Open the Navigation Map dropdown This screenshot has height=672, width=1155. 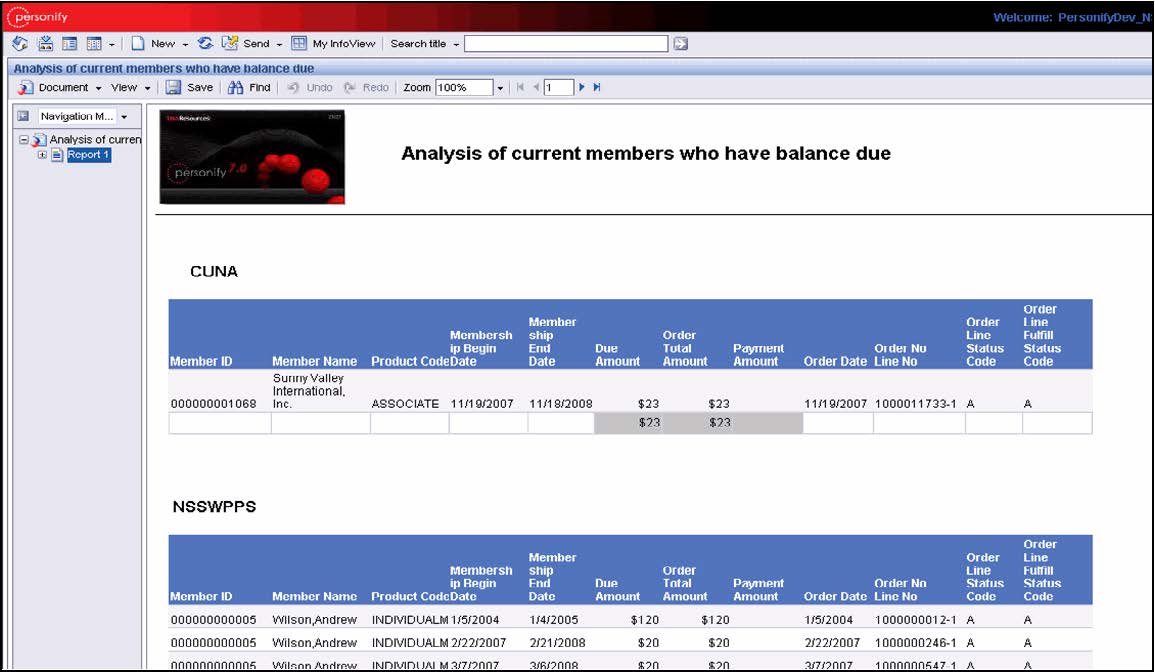click(x=124, y=116)
